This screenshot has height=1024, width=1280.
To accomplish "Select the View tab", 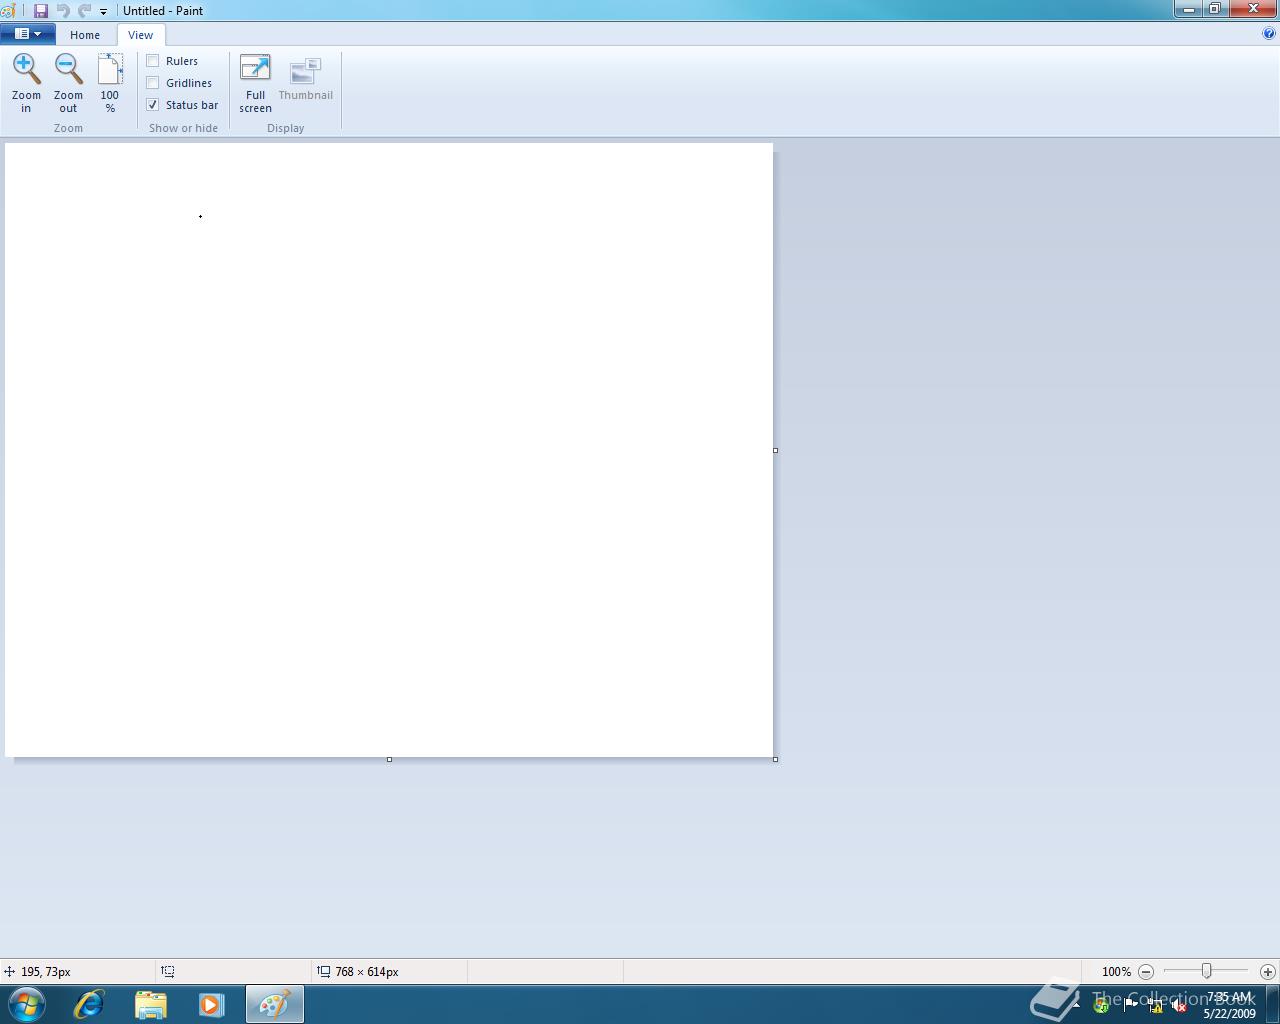I will (140, 34).
